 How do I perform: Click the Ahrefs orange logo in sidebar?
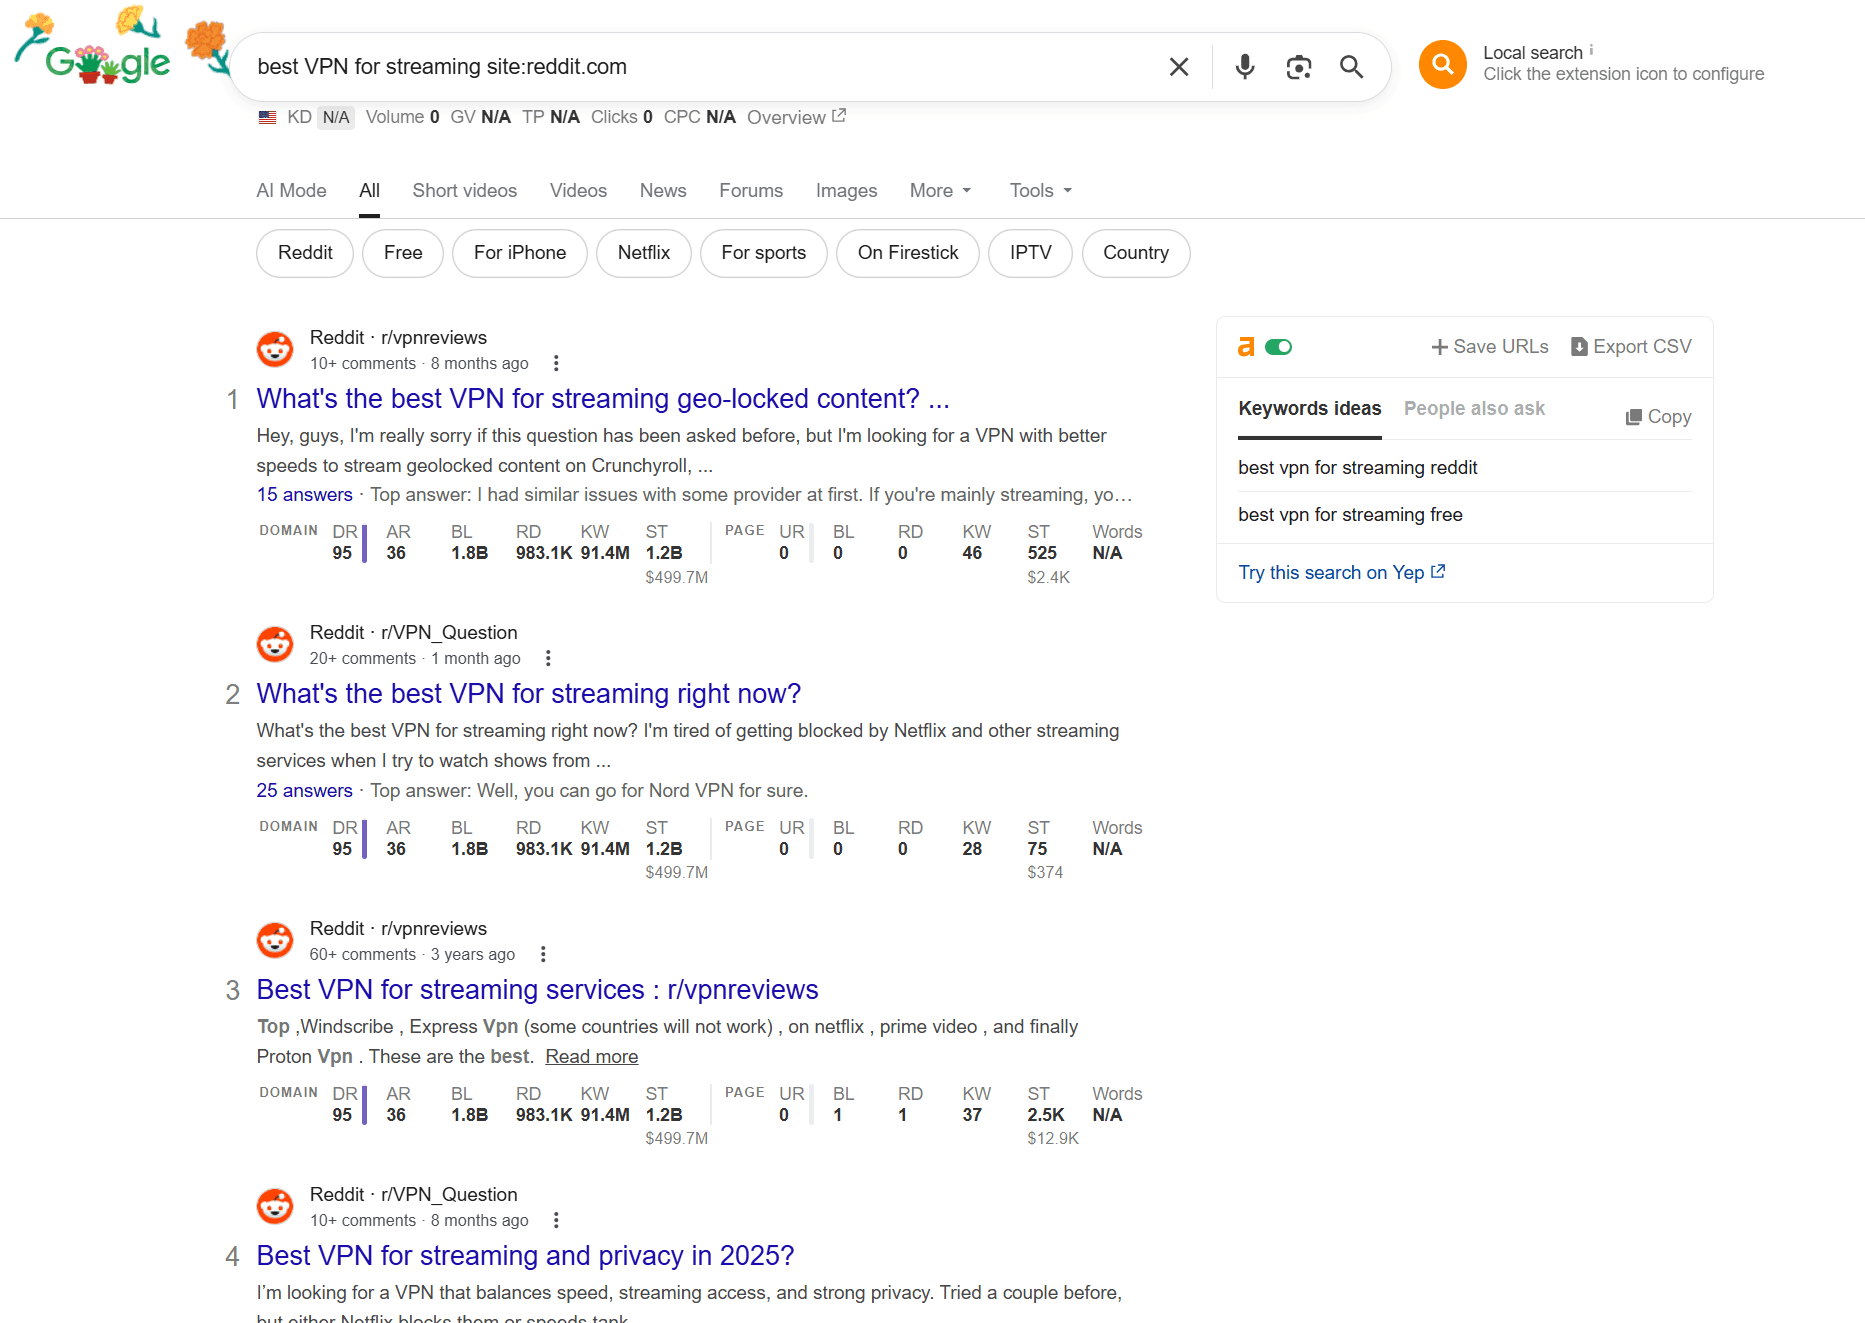(1246, 347)
